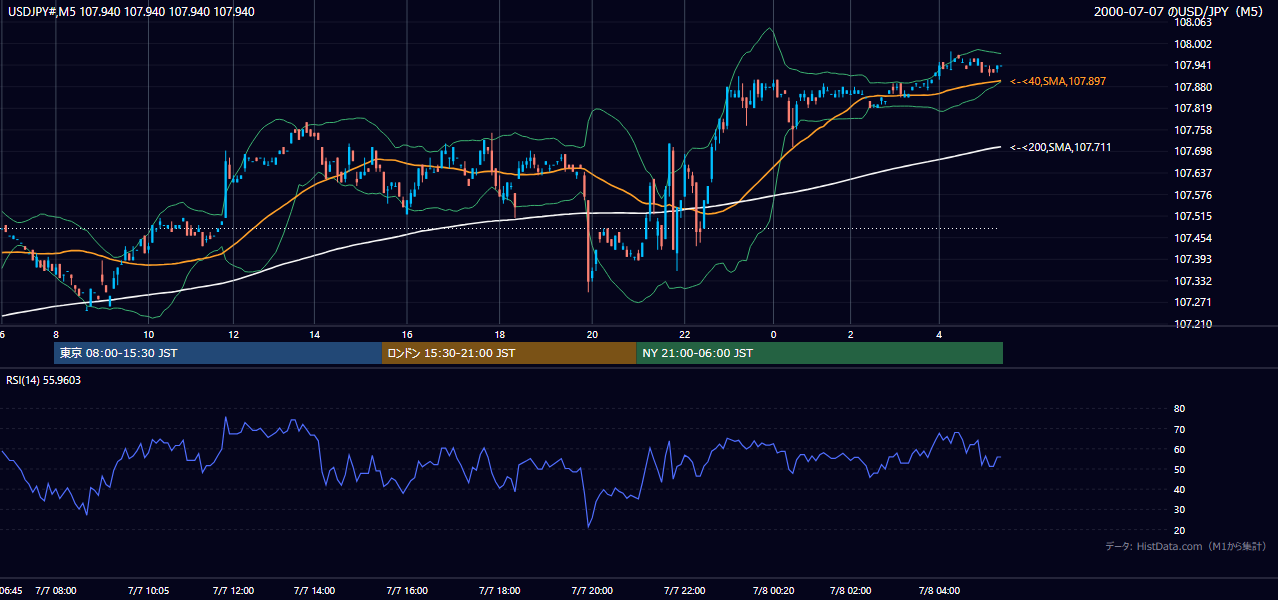Click the 107.758 price axis label
The height and width of the screenshot is (600, 1278).
(x=1193, y=130)
